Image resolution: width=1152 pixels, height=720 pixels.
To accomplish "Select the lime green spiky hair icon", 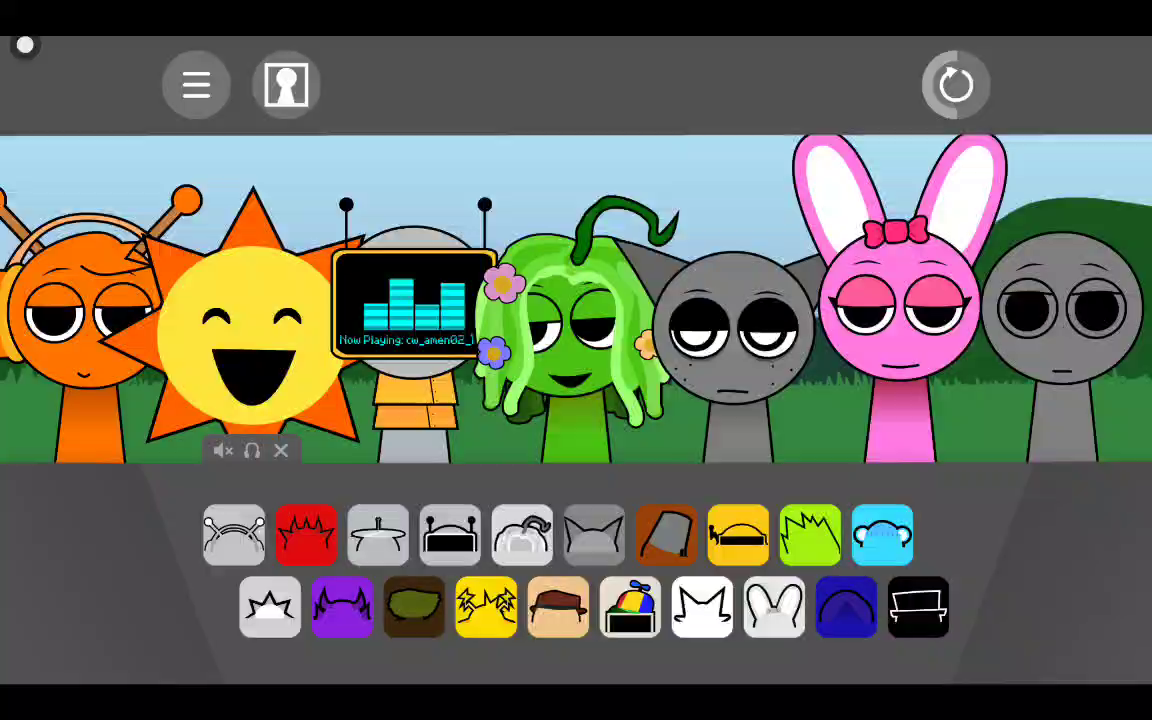I will [810, 535].
